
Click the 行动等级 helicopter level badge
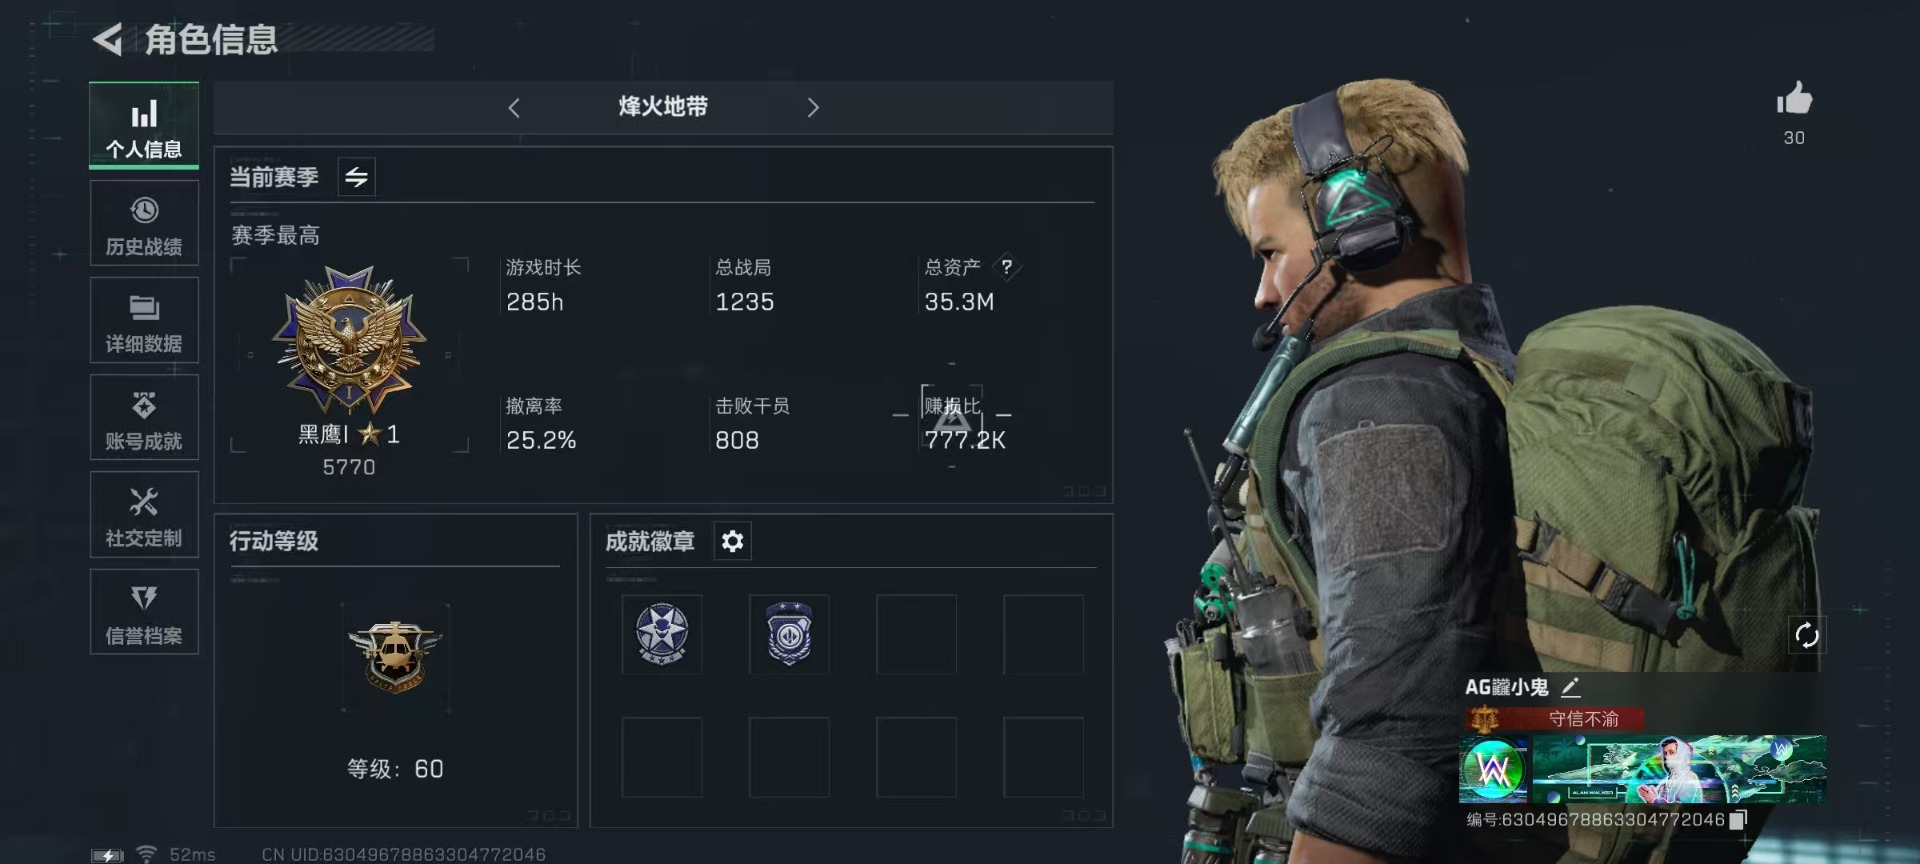[395, 657]
